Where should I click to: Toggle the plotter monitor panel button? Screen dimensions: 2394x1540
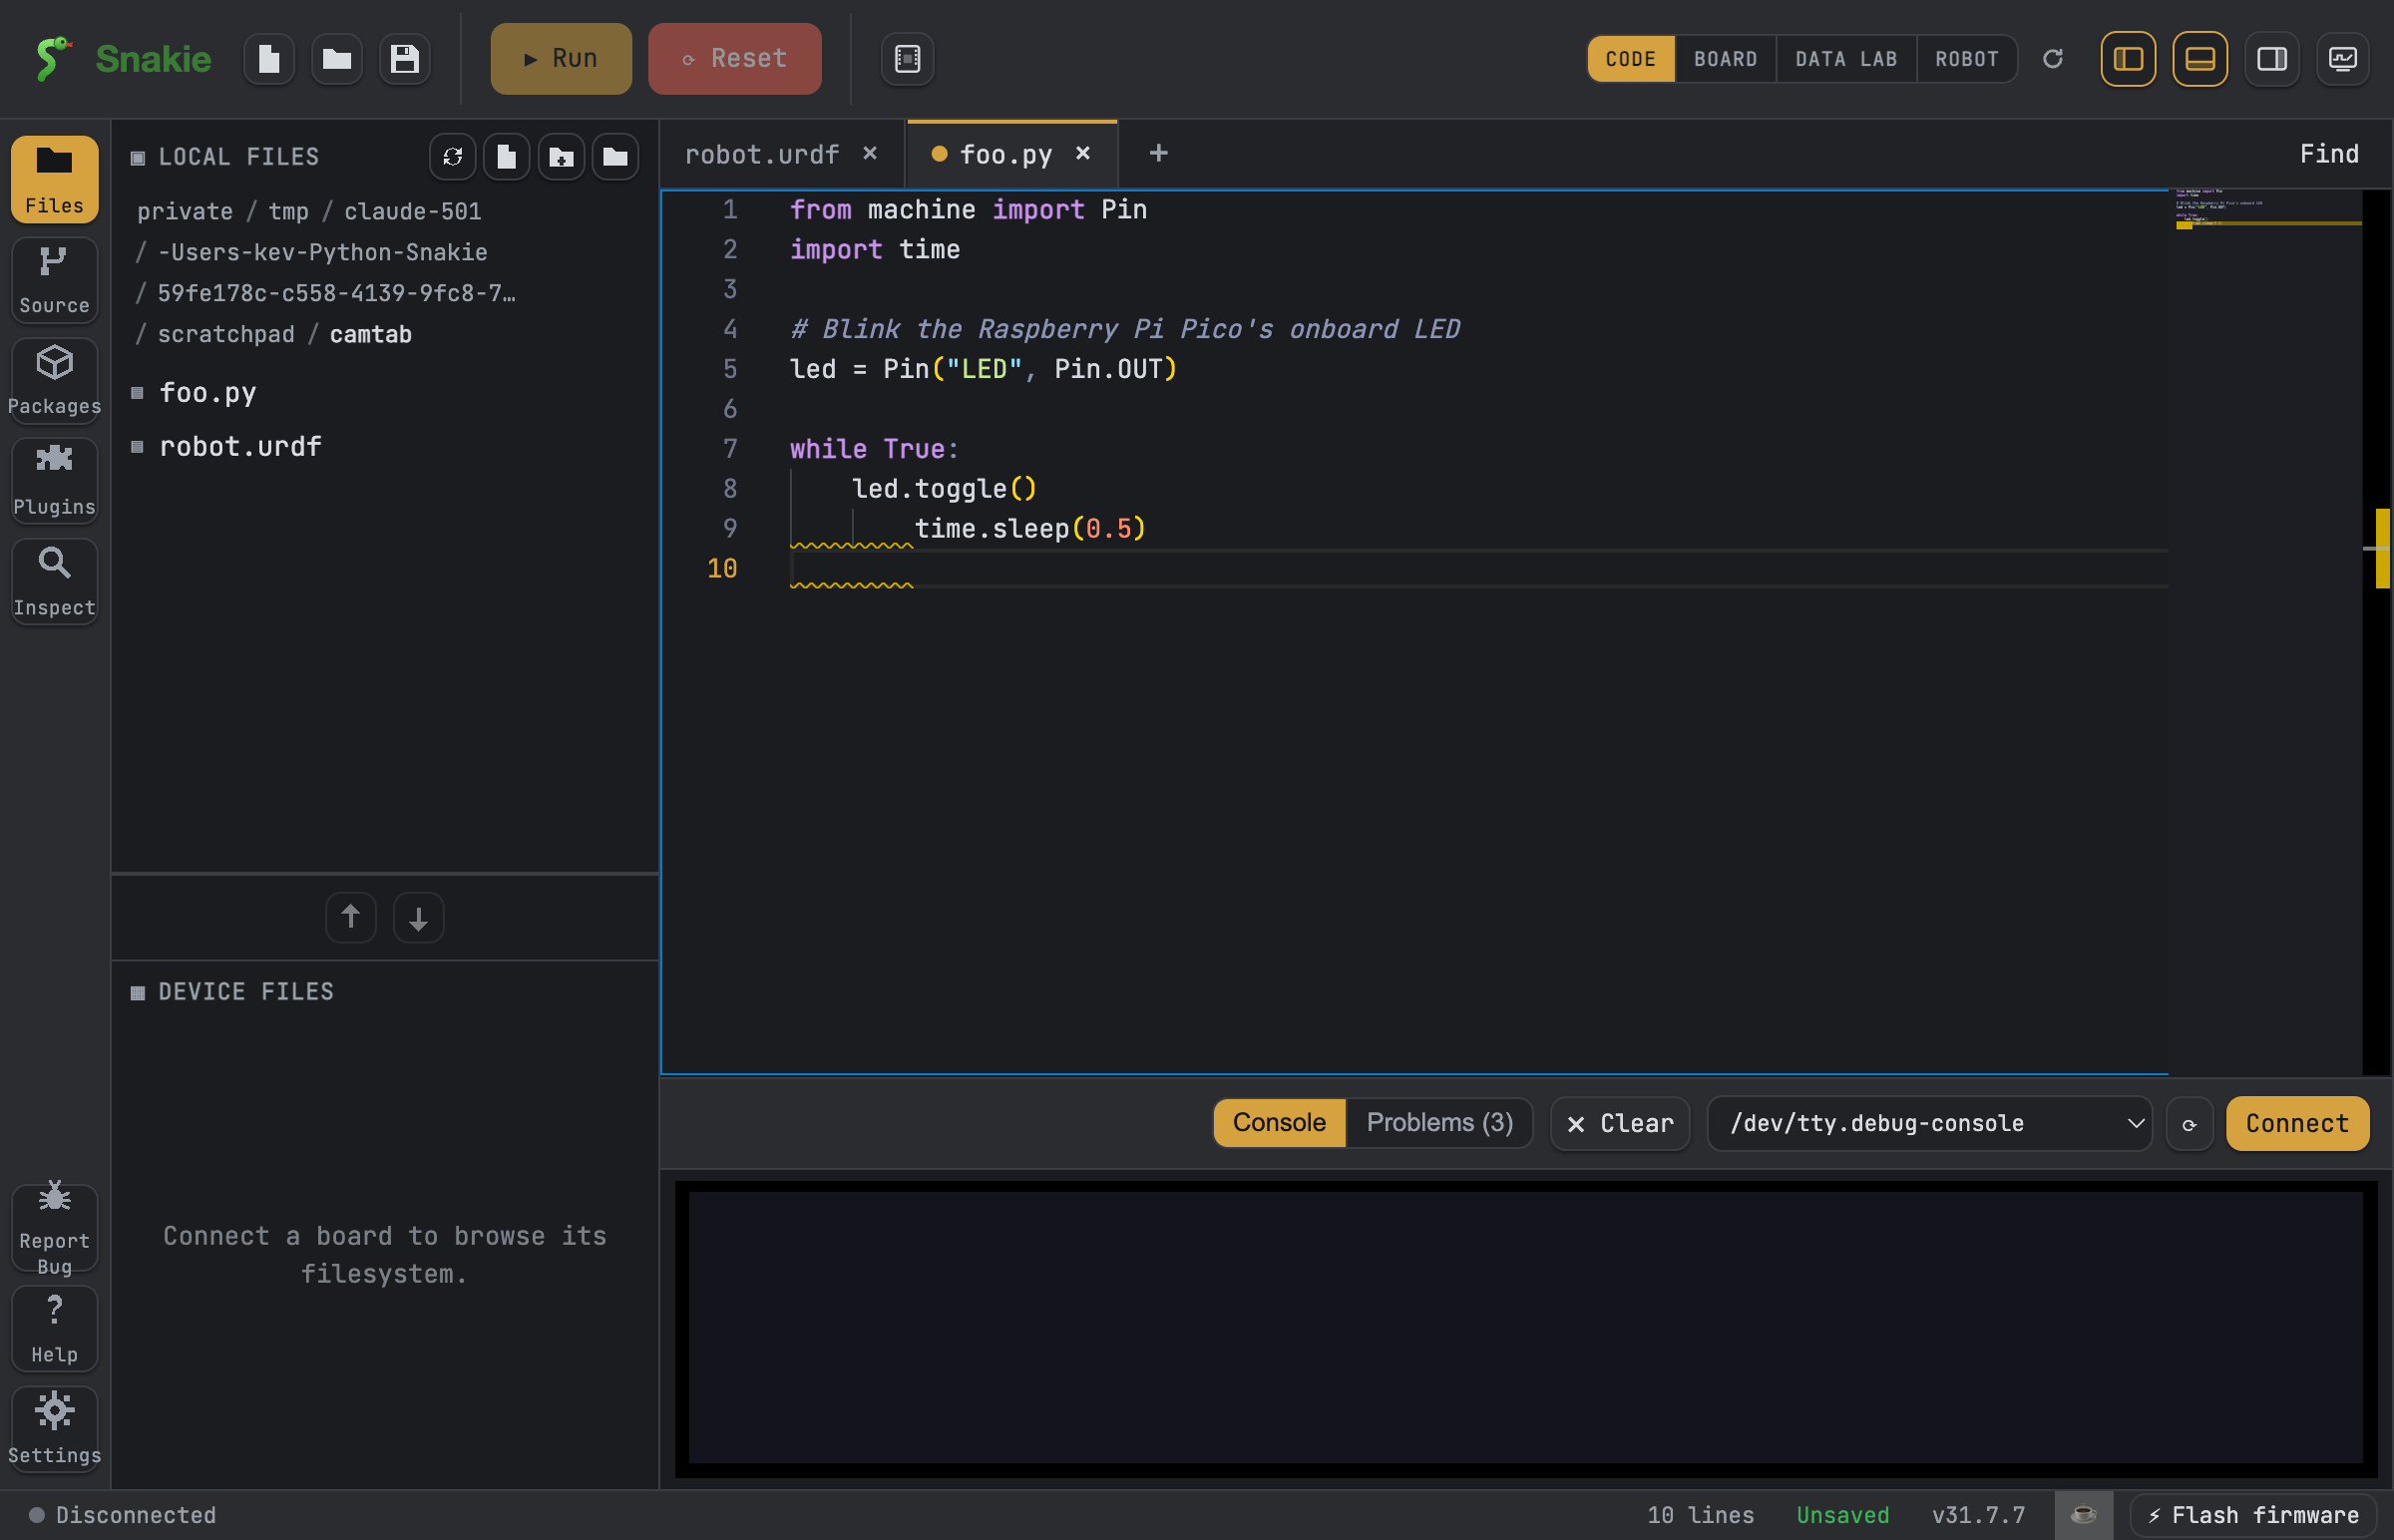pos(2343,59)
